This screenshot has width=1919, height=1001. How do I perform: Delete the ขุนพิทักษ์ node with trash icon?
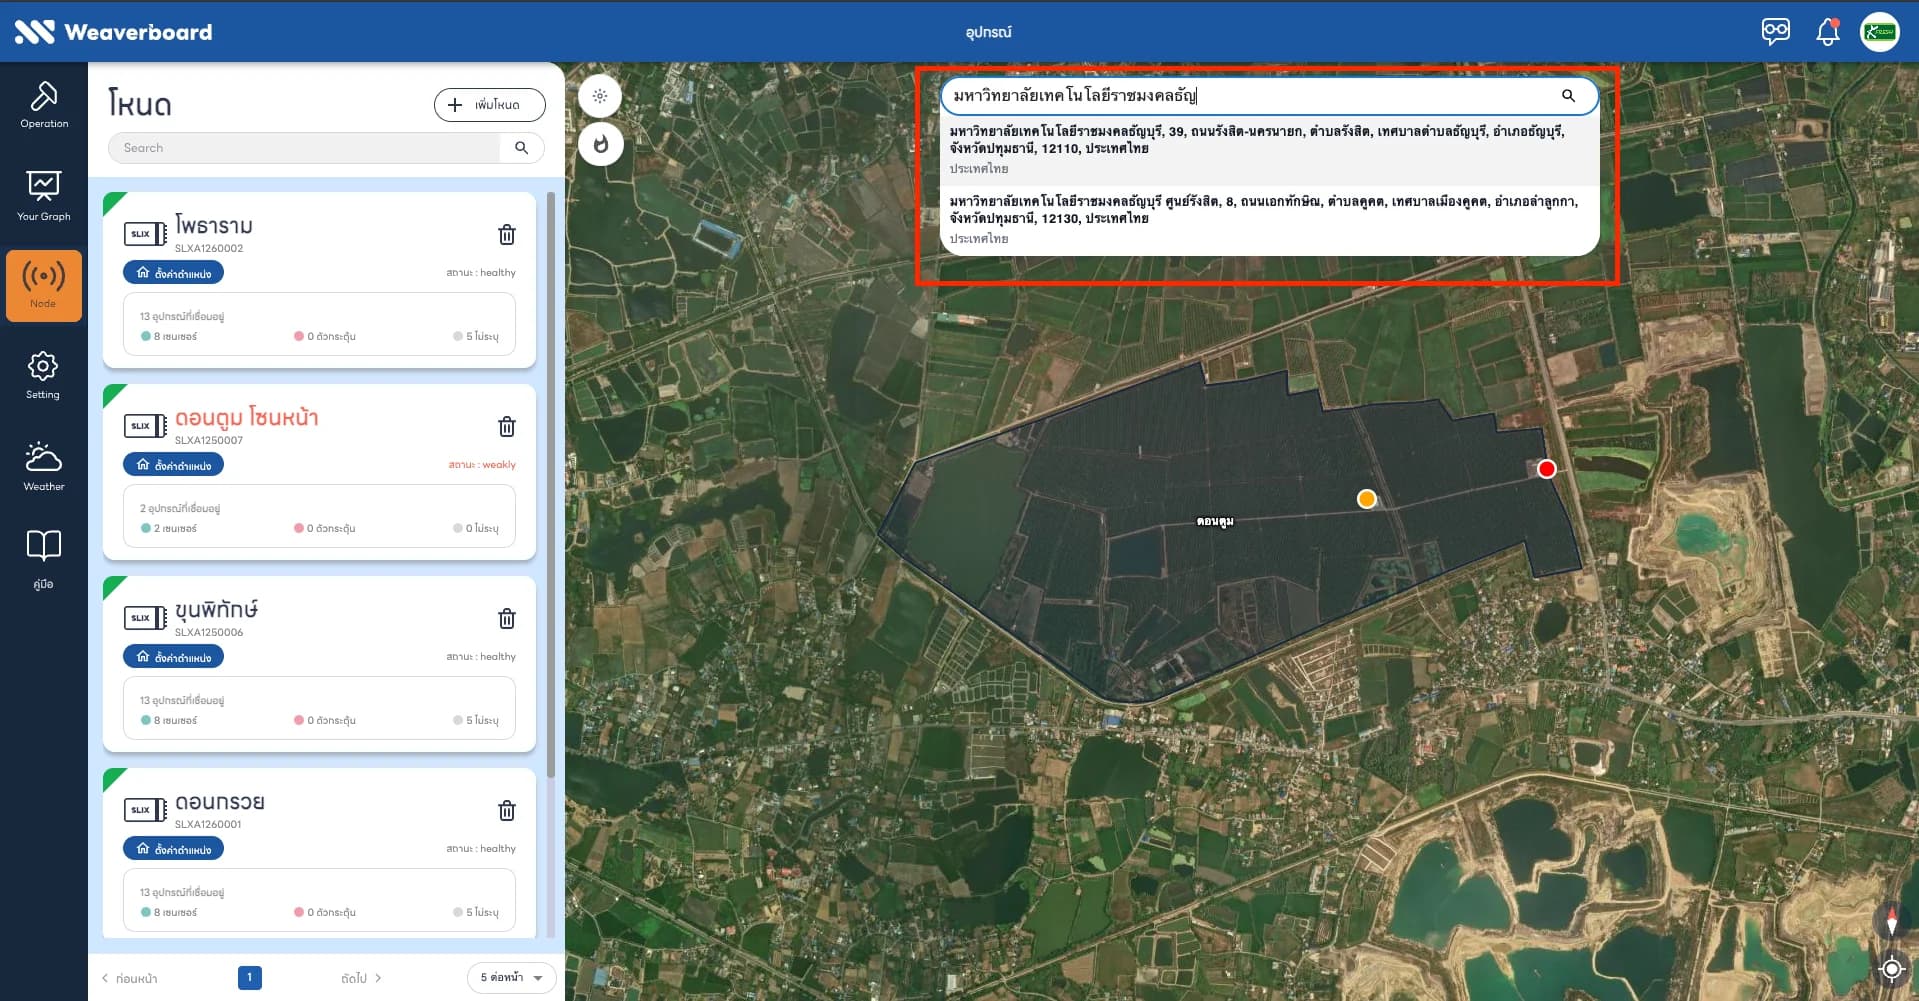click(507, 618)
